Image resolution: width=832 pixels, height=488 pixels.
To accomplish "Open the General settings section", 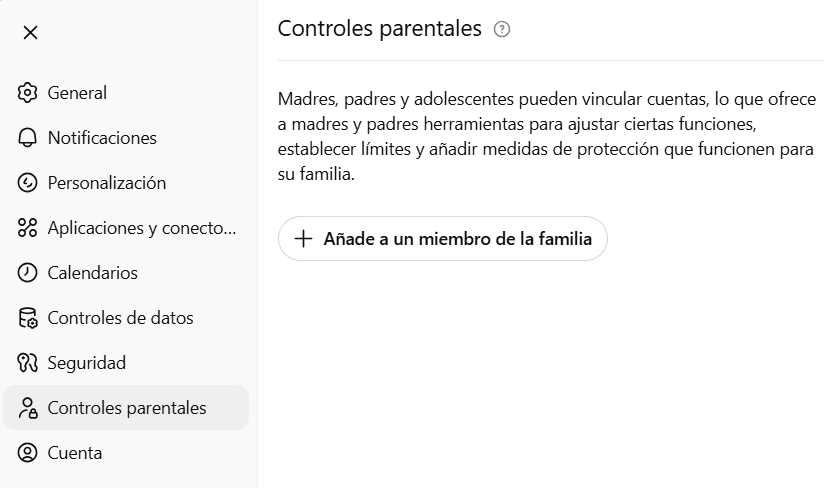I will pos(77,93).
